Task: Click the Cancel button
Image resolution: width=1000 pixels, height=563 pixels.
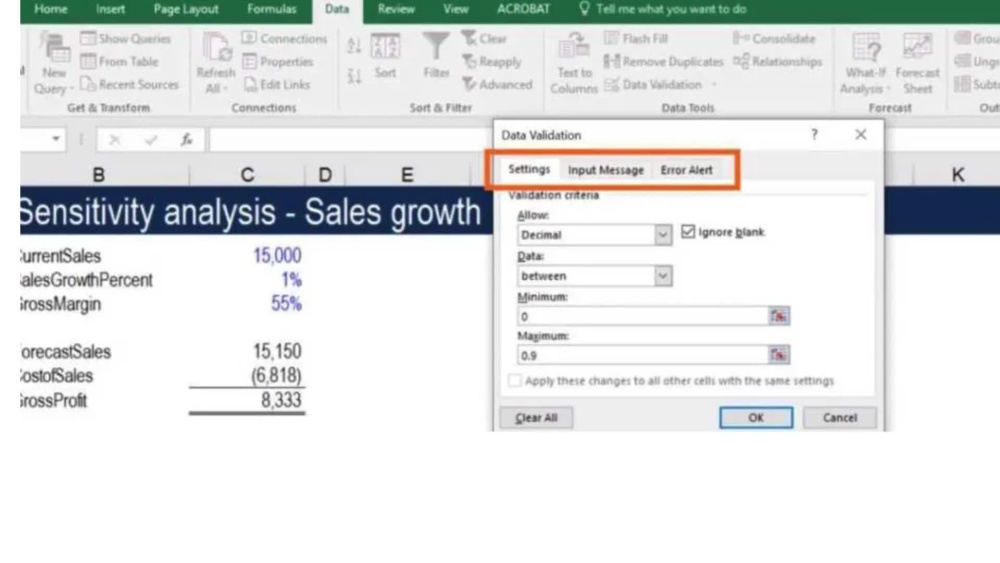Action: 839,418
